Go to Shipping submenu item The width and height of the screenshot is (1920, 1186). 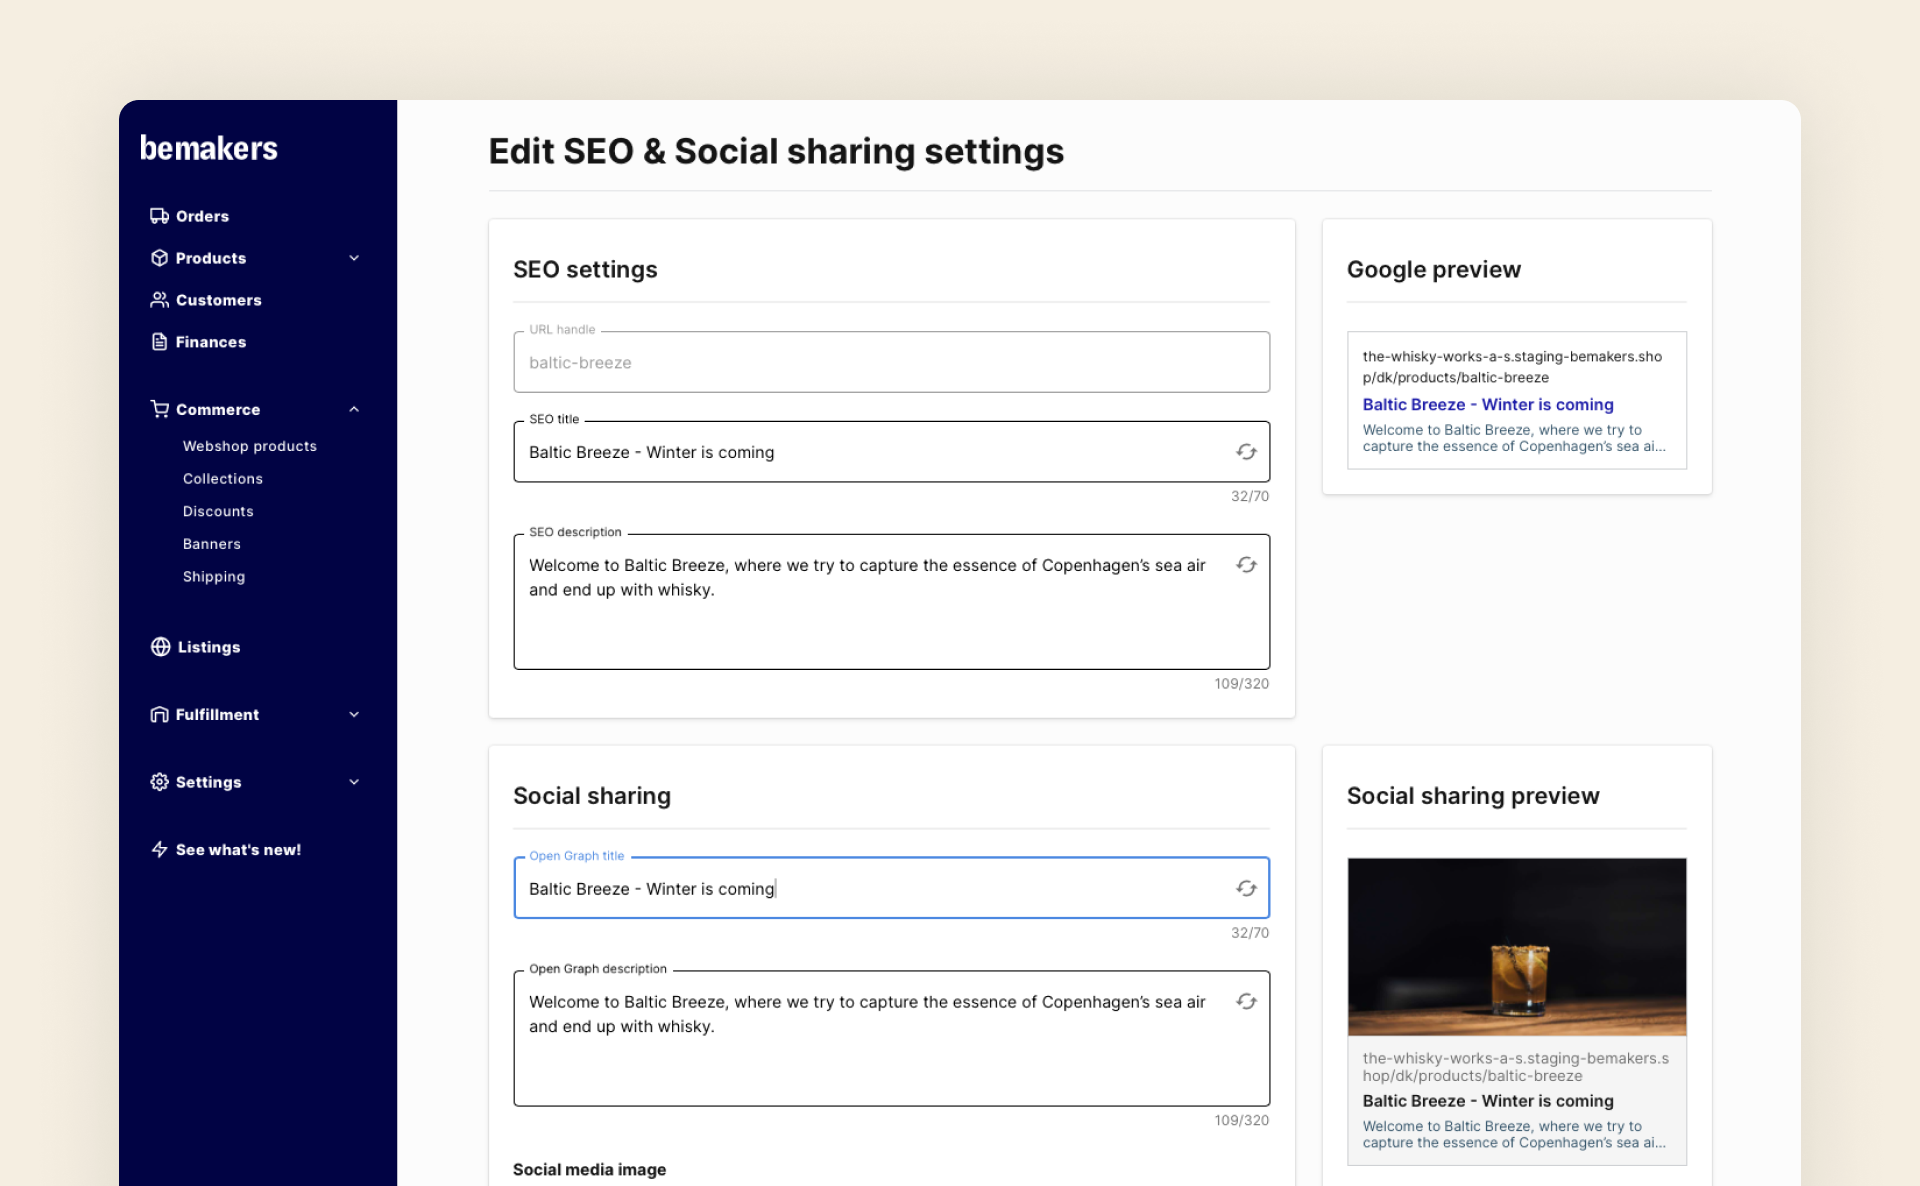(214, 577)
